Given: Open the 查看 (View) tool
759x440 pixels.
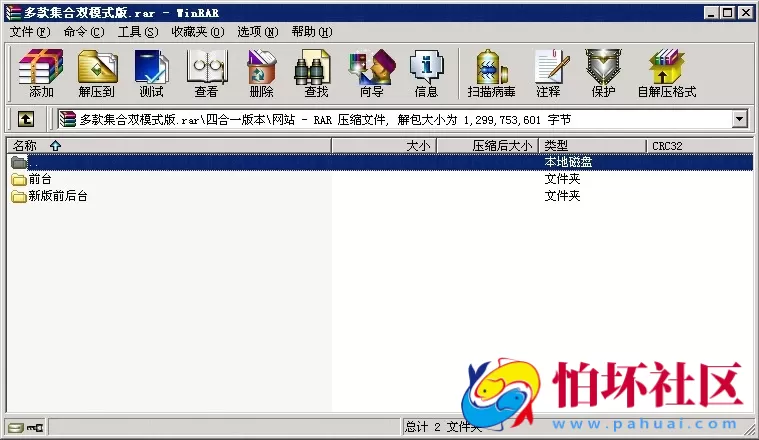Looking at the screenshot, I should pos(207,73).
